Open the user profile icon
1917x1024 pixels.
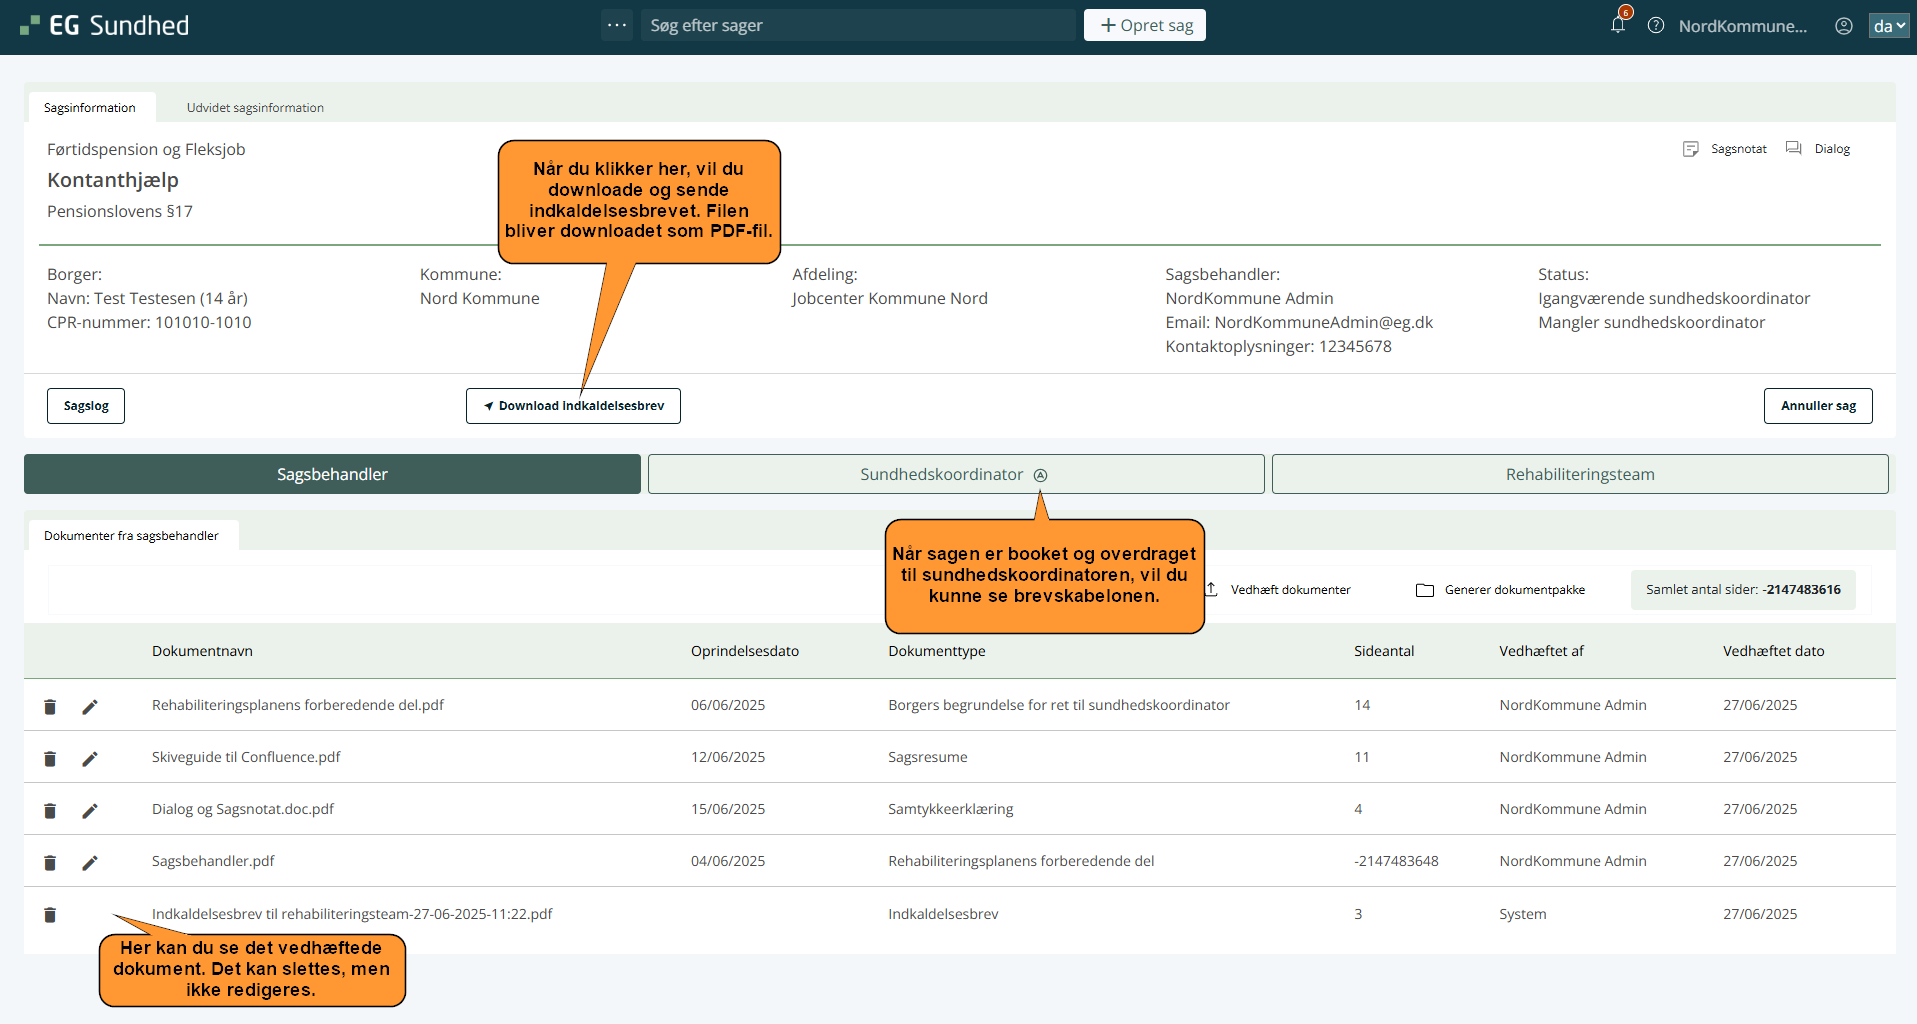click(1844, 26)
